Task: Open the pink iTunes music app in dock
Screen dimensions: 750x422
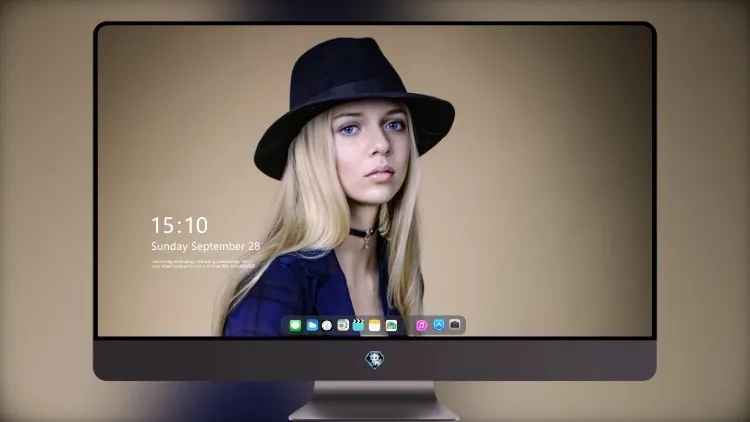Action: pyautogui.click(x=421, y=326)
